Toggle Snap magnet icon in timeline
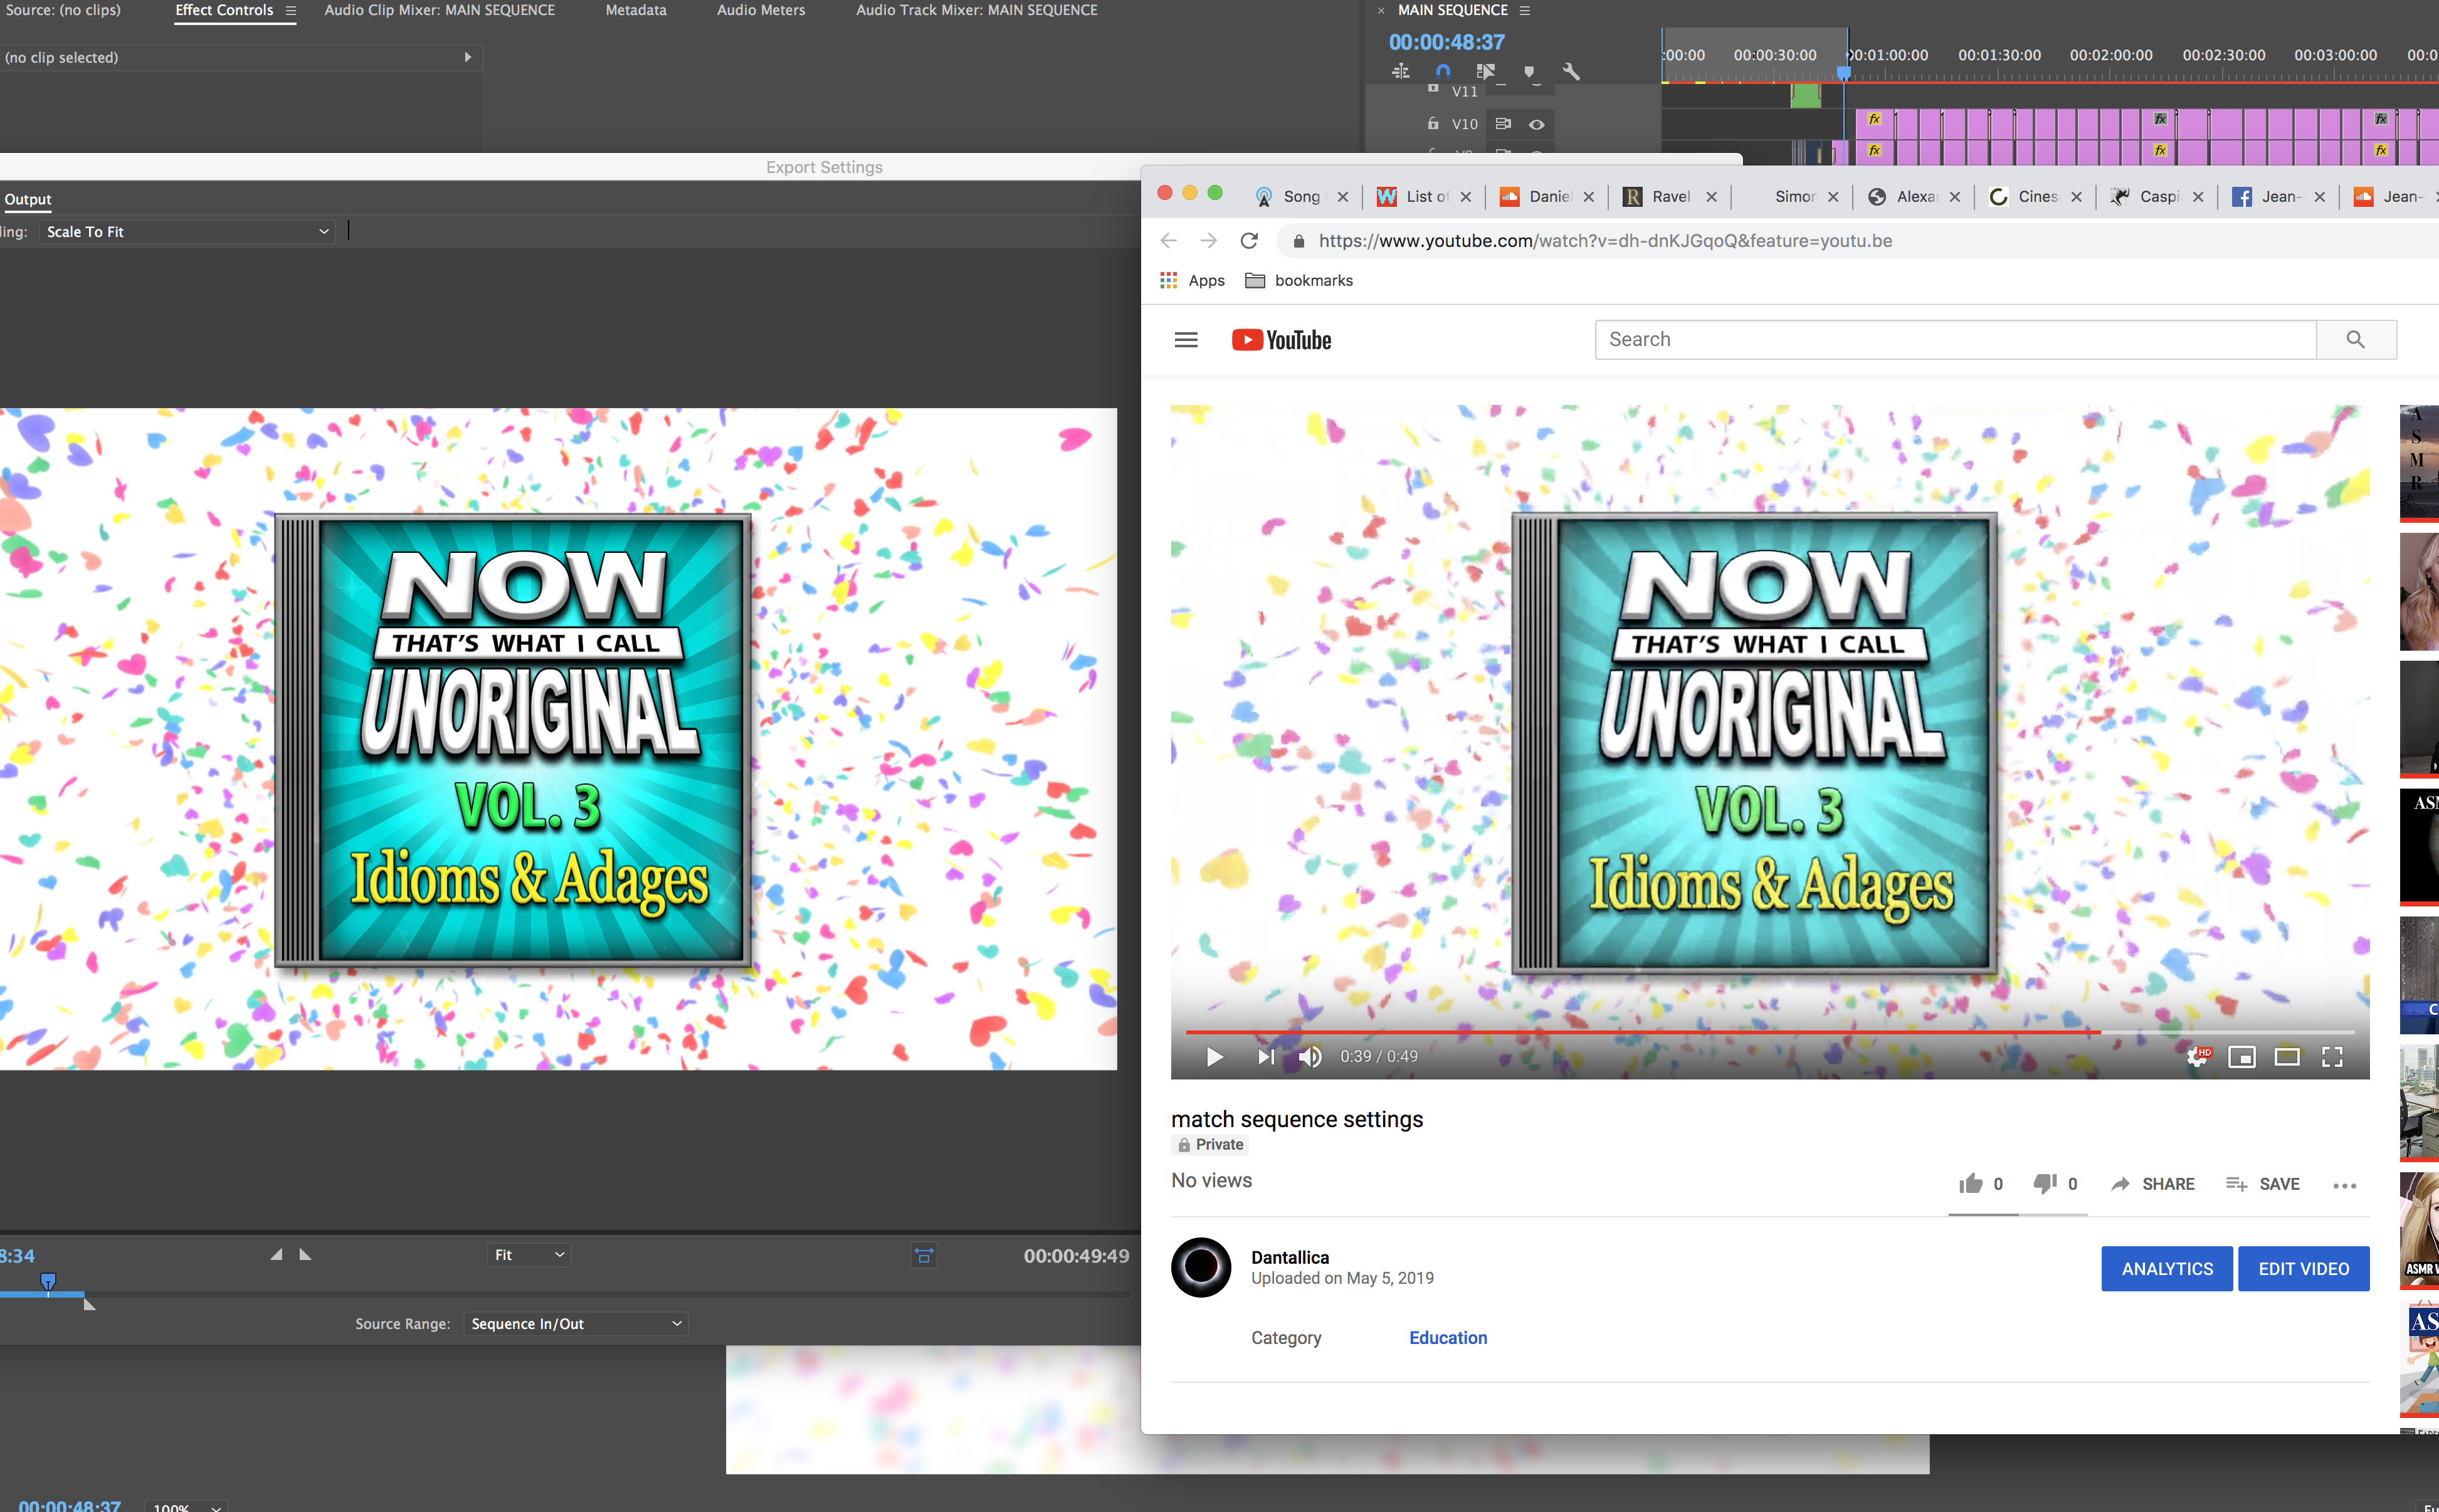 pyautogui.click(x=1442, y=71)
